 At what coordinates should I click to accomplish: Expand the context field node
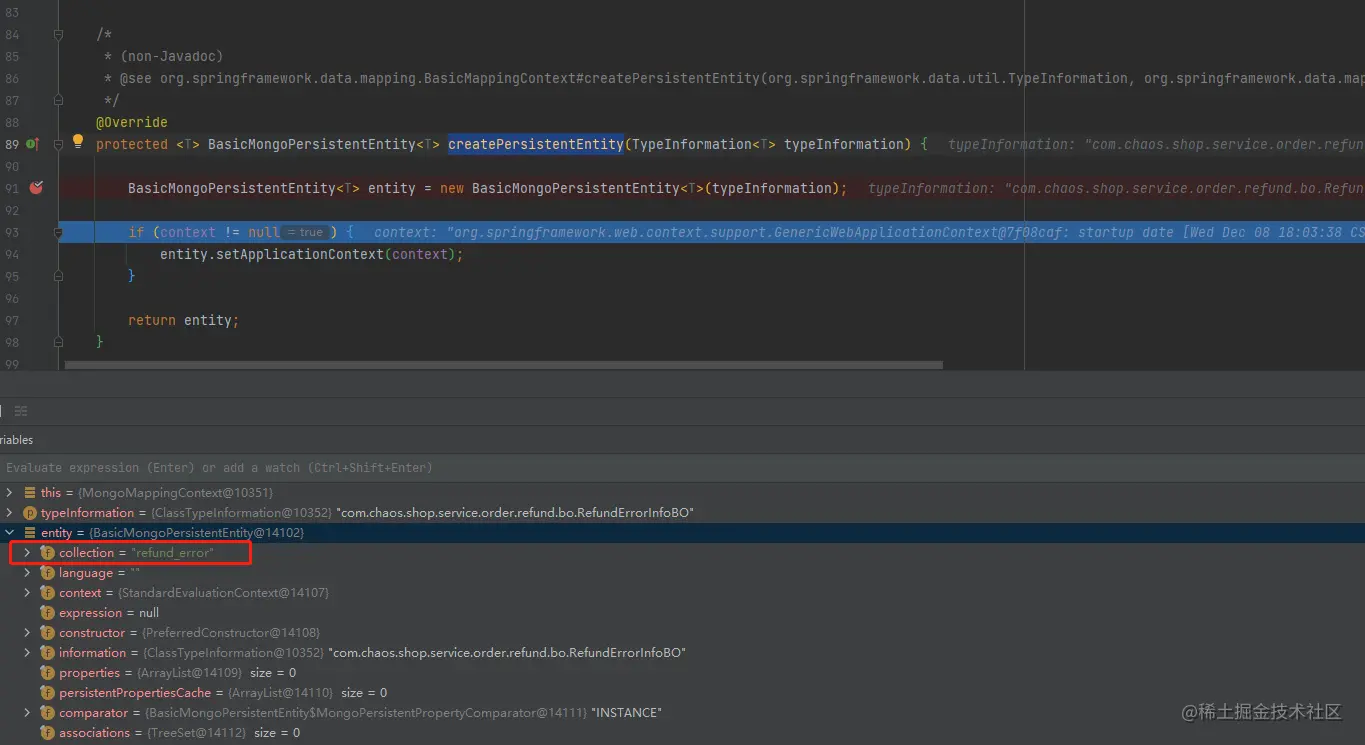27,593
